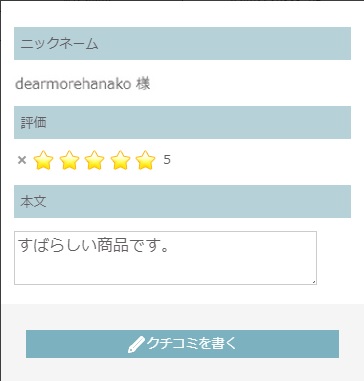Place cursor in すばらしい商品です。 text

click(x=94, y=245)
